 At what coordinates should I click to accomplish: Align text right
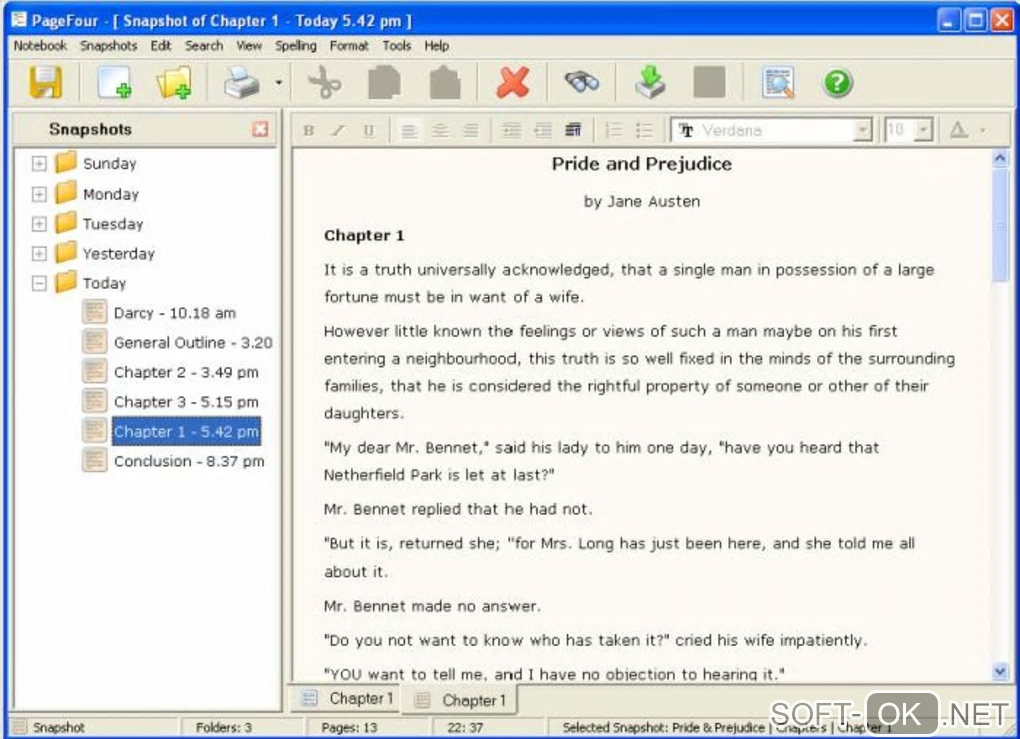click(x=471, y=130)
